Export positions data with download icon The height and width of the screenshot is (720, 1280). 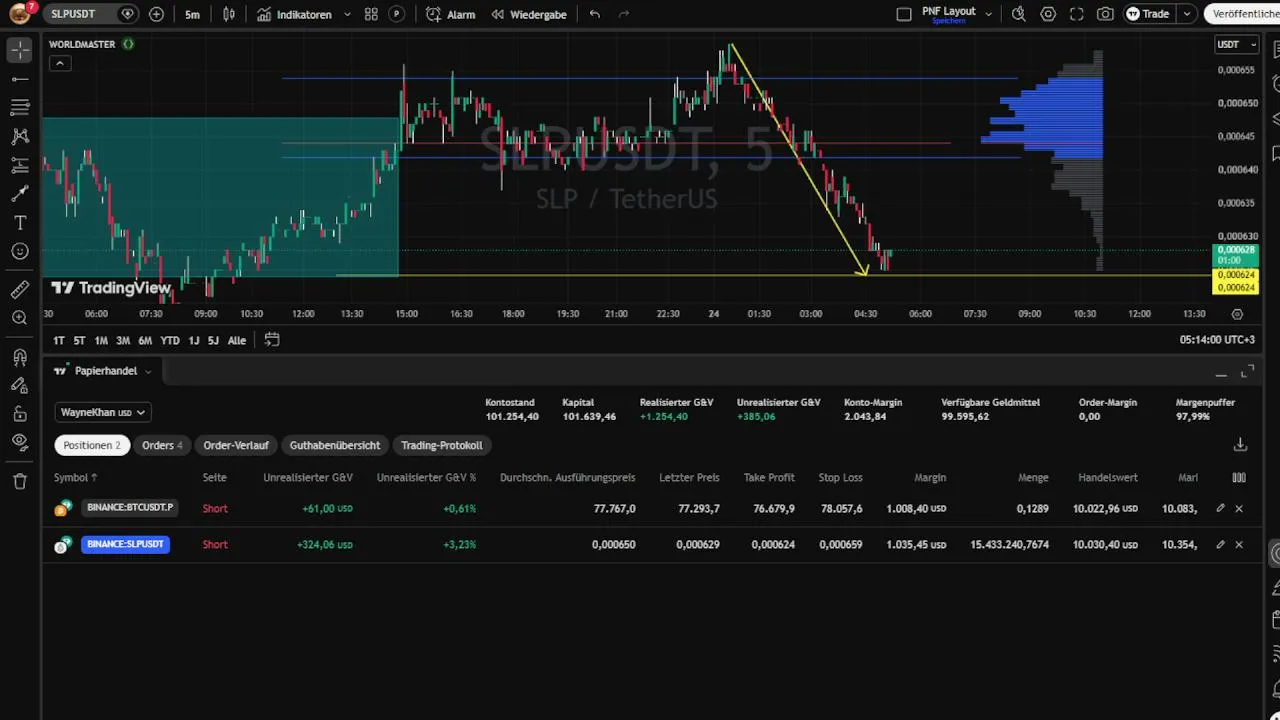1240,444
